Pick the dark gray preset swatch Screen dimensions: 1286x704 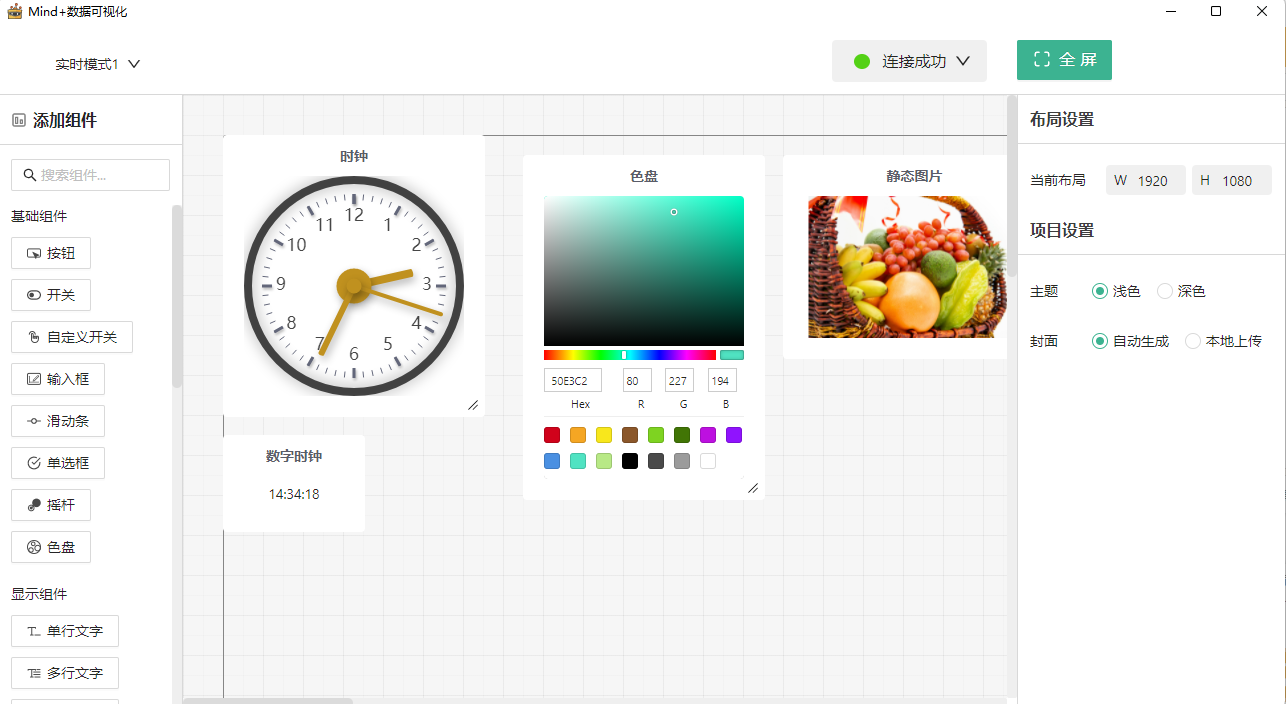(x=656, y=461)
